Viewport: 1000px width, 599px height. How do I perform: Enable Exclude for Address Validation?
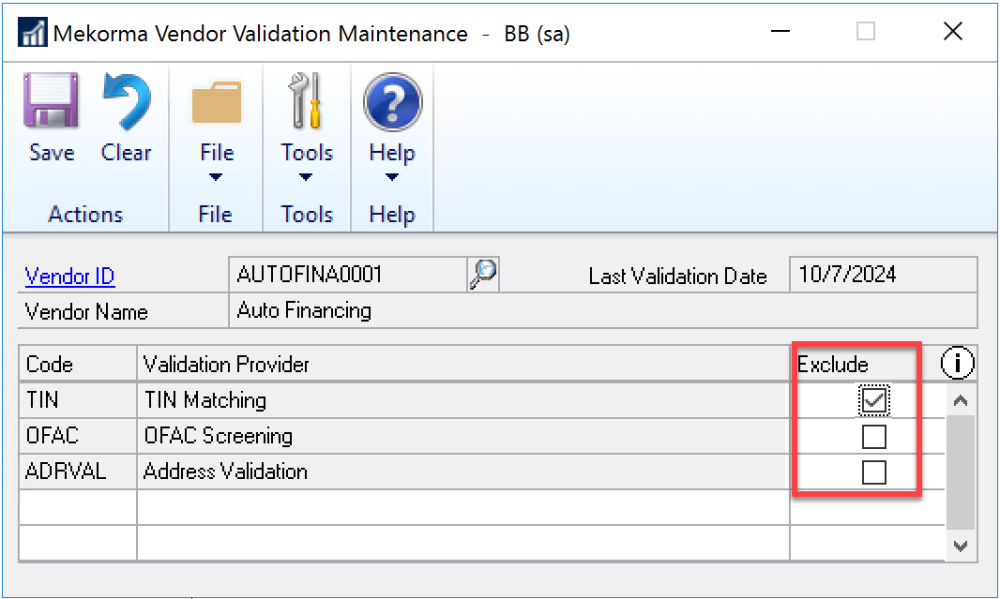coord(874,472)
